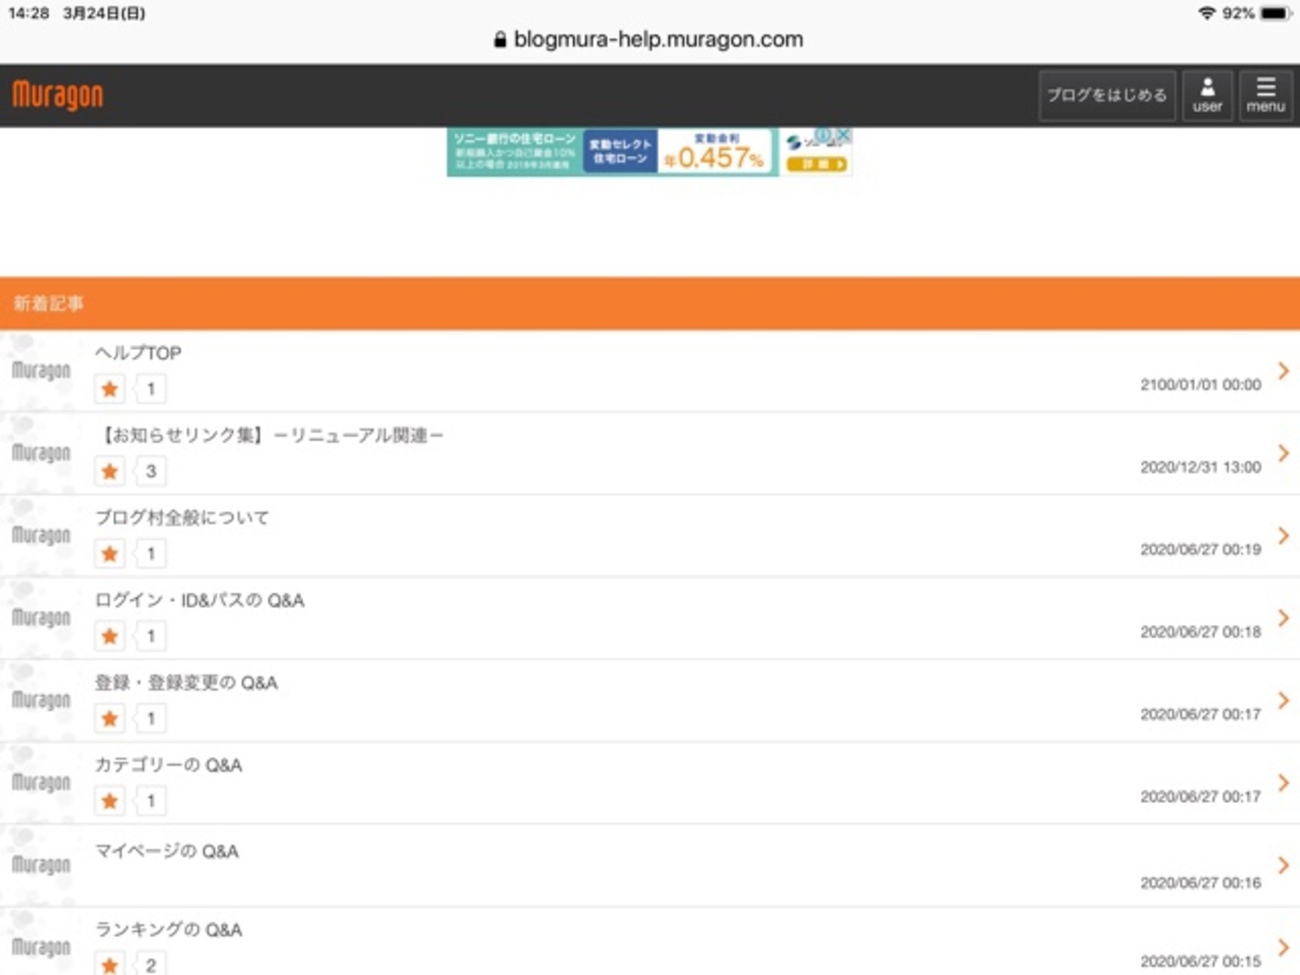Viewport: 1300px width, 975px height.
Task: Close the Sony Bank ad banner
Action: [844, 135]
